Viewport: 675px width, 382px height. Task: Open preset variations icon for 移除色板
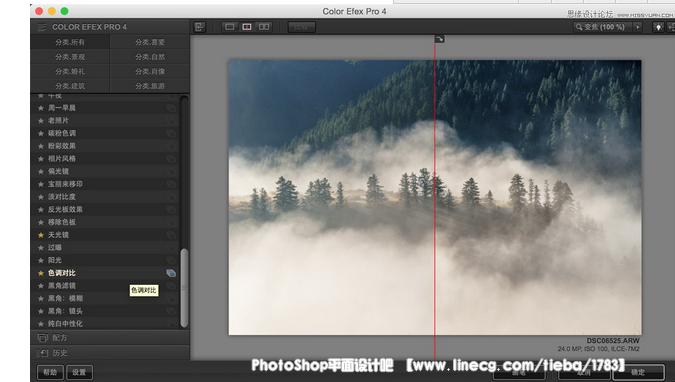tap(171, 222)
